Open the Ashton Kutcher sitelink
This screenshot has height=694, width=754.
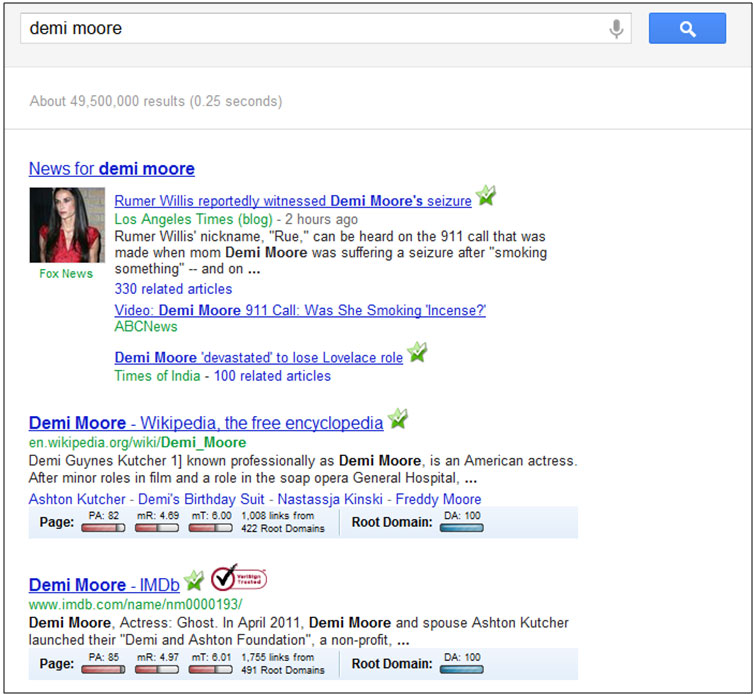(77, 499)
